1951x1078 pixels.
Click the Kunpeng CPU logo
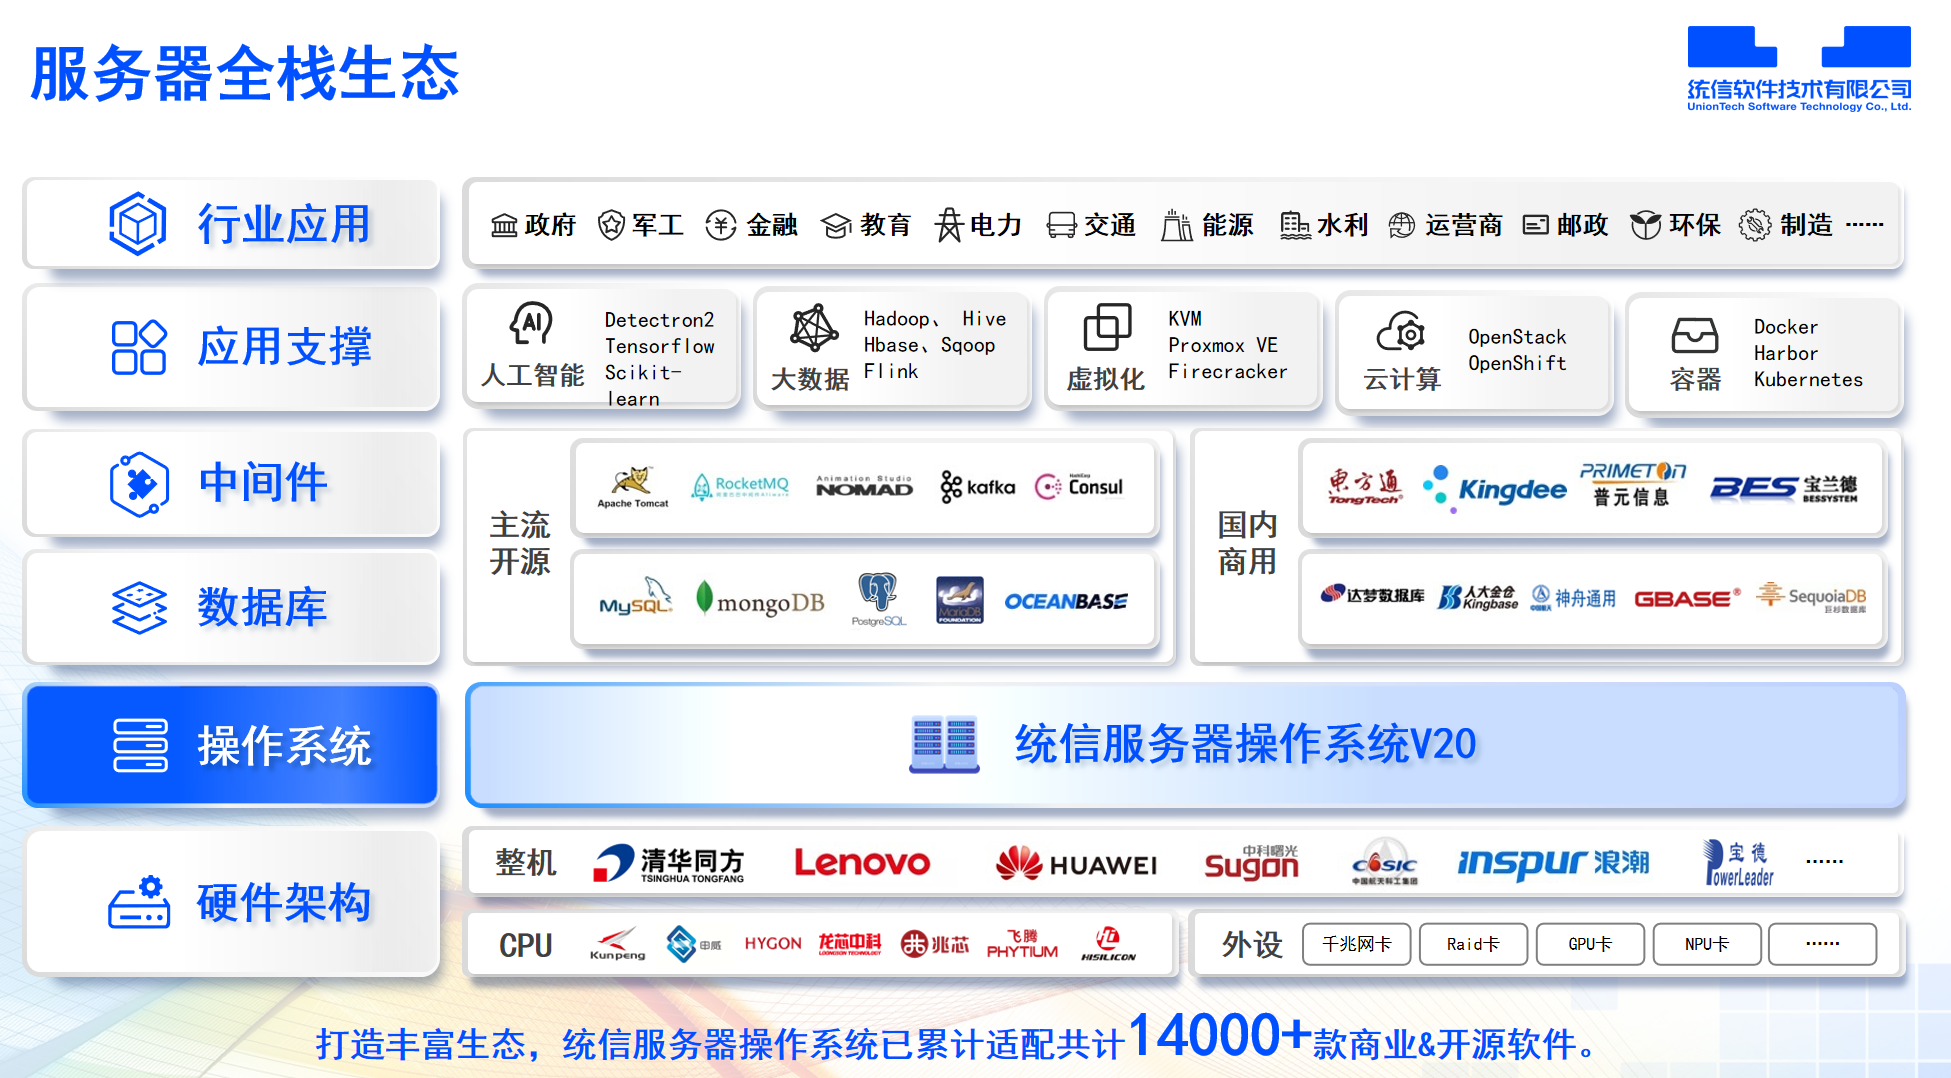point(617,943)
